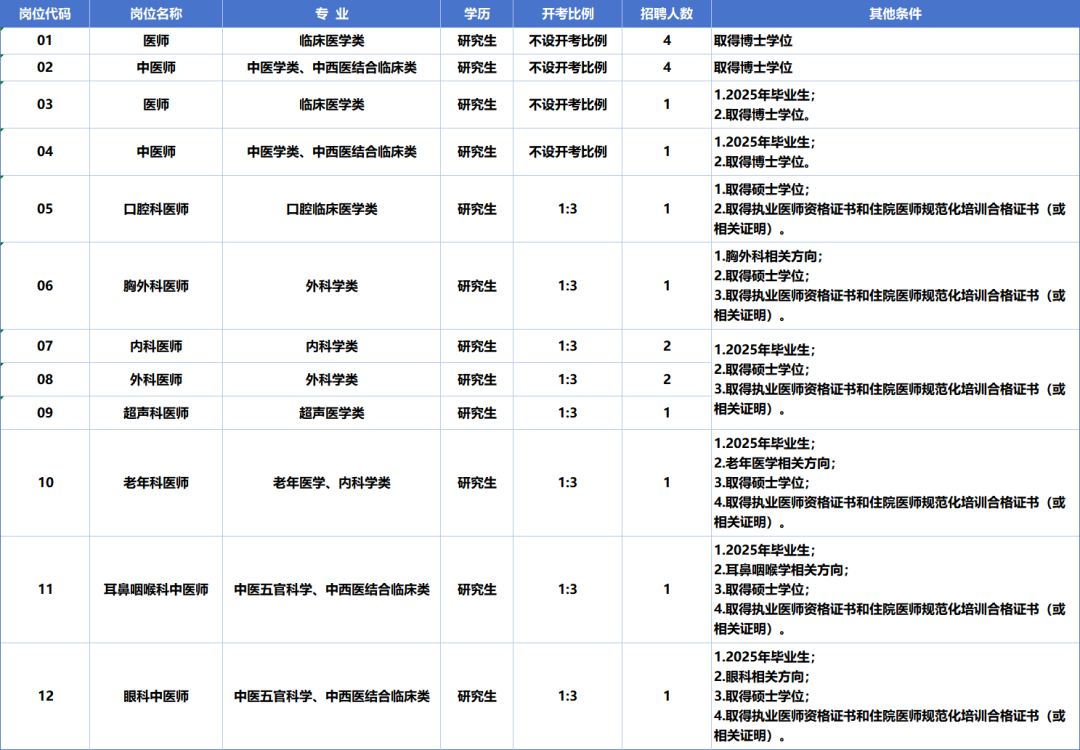The image size is (1080, 750).
Task: Click the 超声医学类 major cell
Action: (331, 413)
